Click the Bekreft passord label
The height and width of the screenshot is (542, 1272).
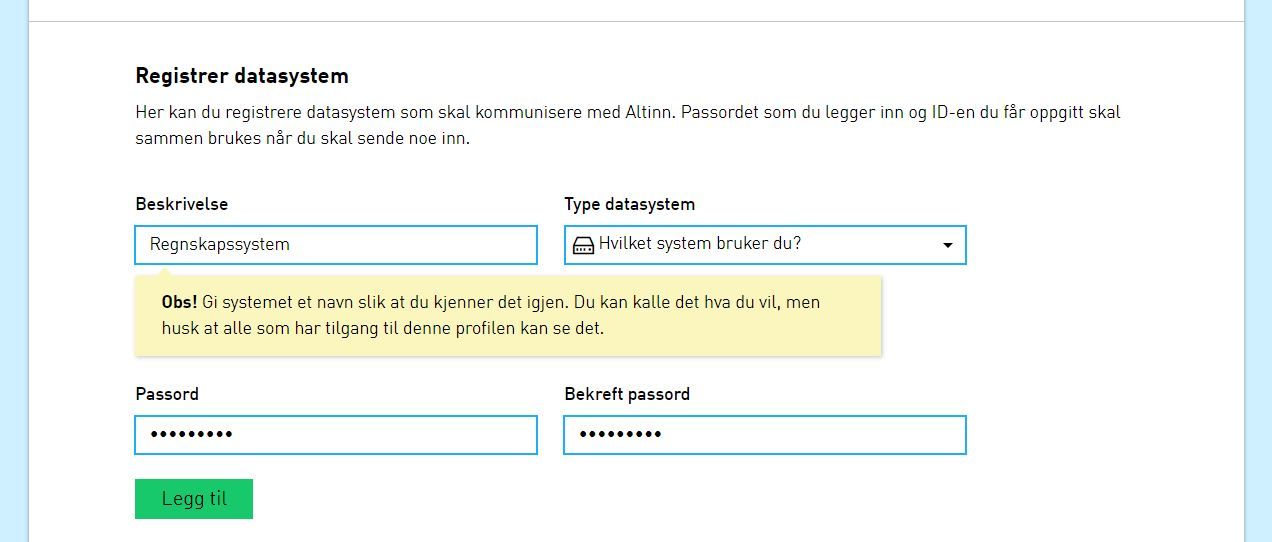627,394
